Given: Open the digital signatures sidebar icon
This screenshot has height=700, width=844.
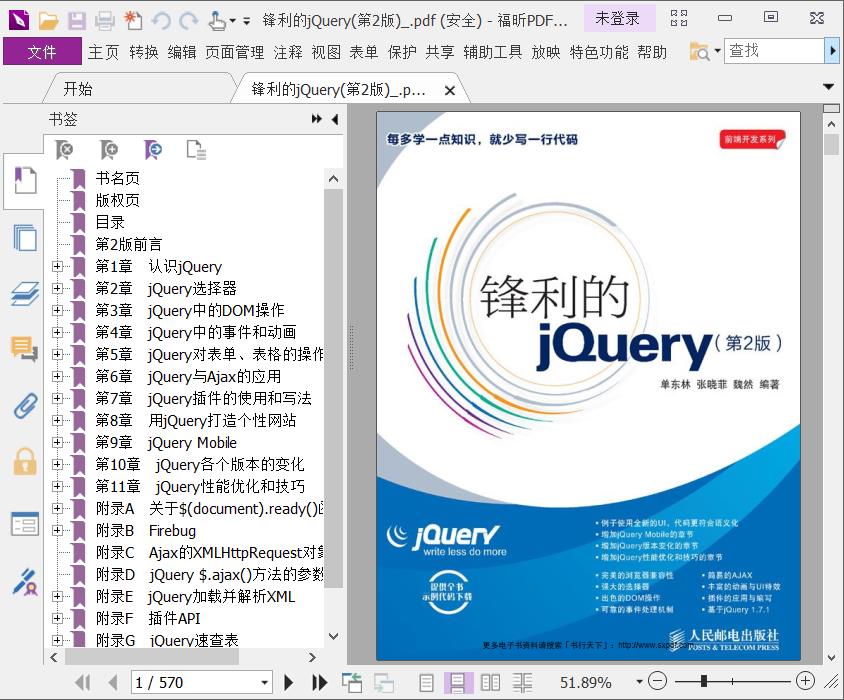Looking at the screenshot, I should [x=25, y=582].
